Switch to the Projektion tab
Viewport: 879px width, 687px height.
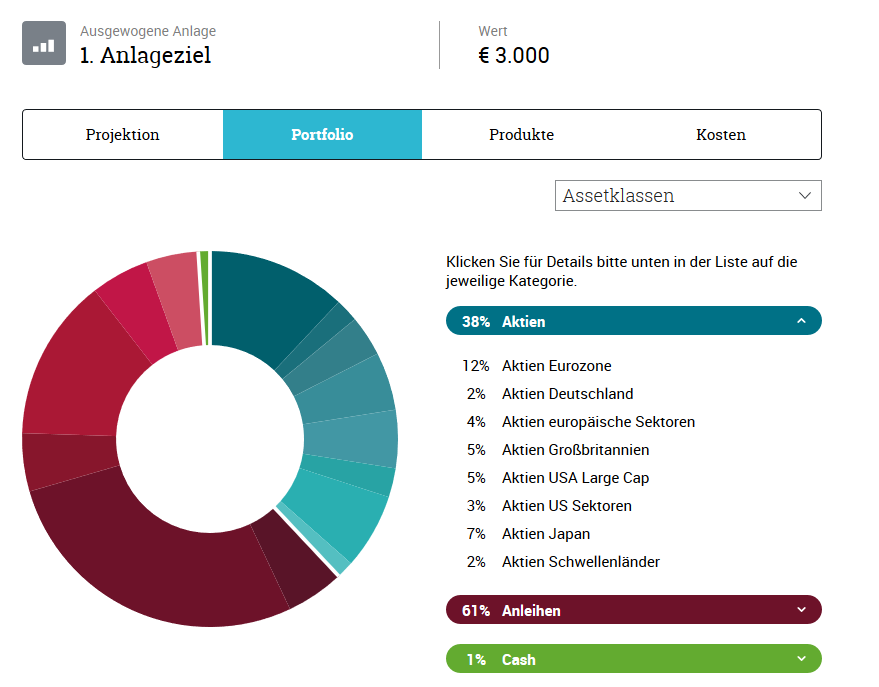point(122,134)
